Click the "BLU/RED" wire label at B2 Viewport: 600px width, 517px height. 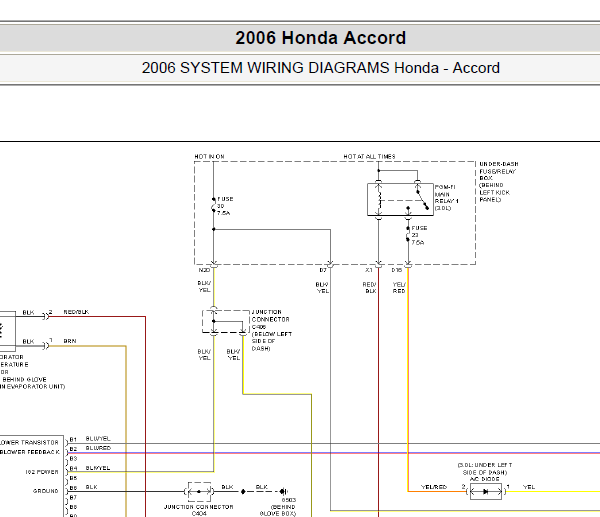pos(98,448)
